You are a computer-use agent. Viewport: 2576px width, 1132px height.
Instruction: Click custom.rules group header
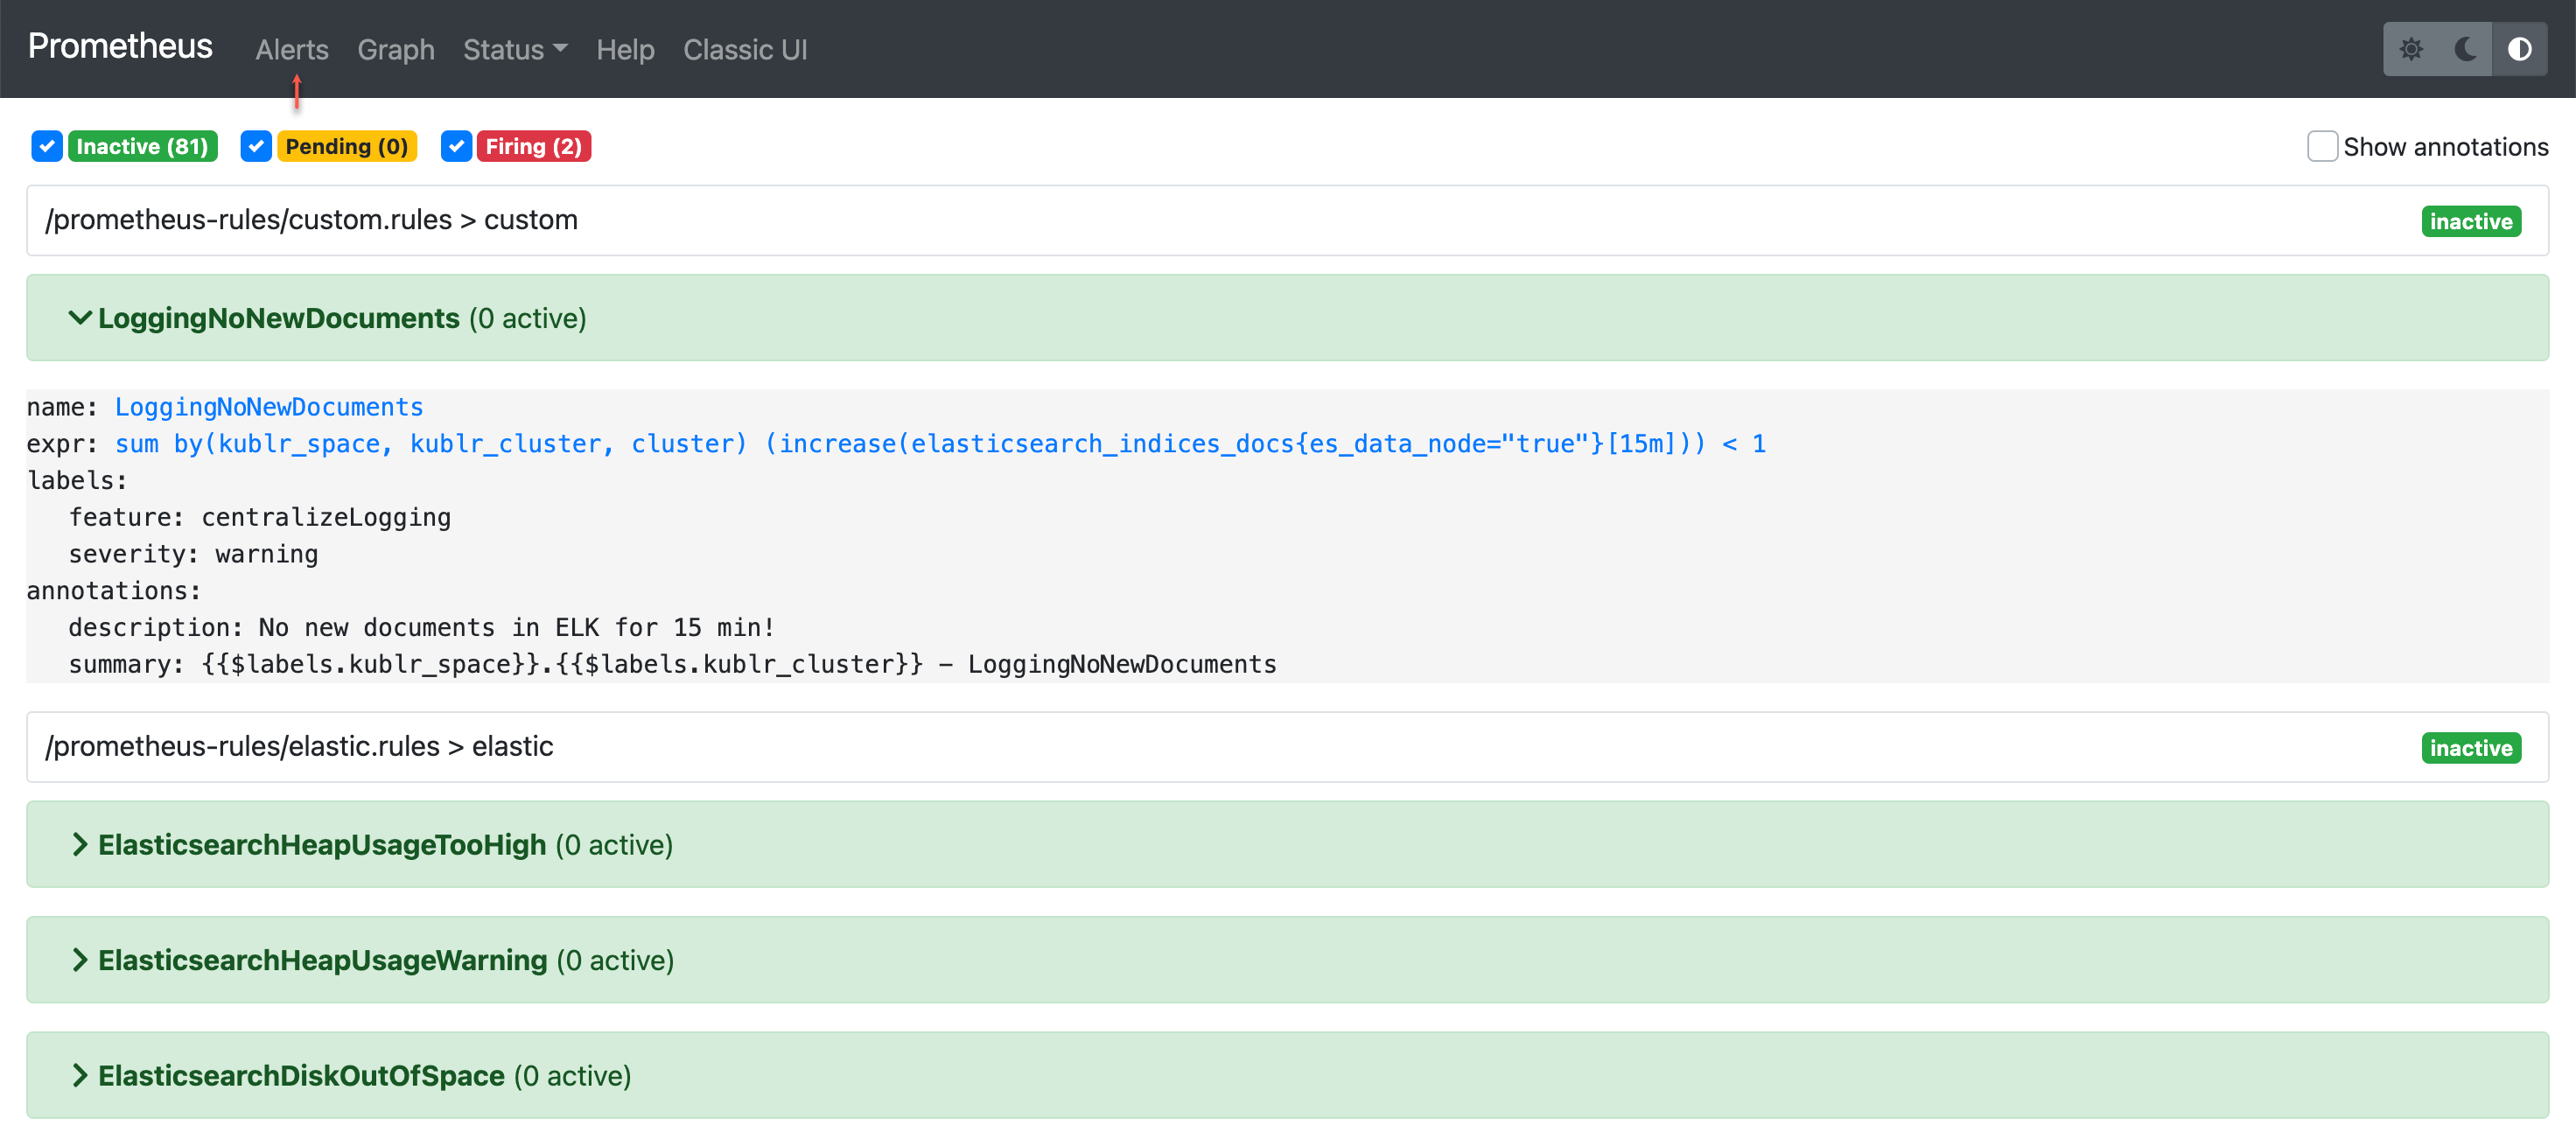pyautogui.click(x=1287, y=220)
